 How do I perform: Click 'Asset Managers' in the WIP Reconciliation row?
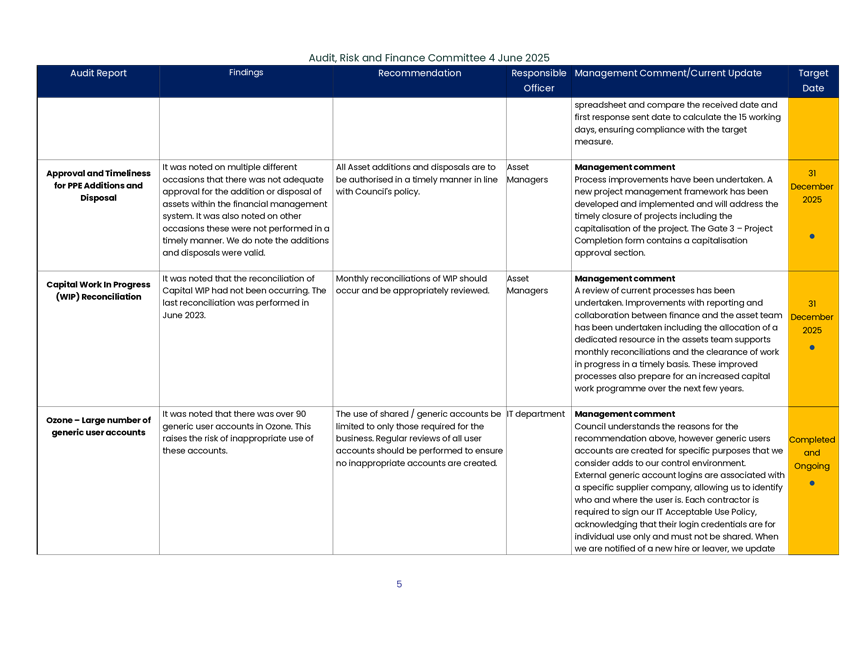[x=527, y=284]
